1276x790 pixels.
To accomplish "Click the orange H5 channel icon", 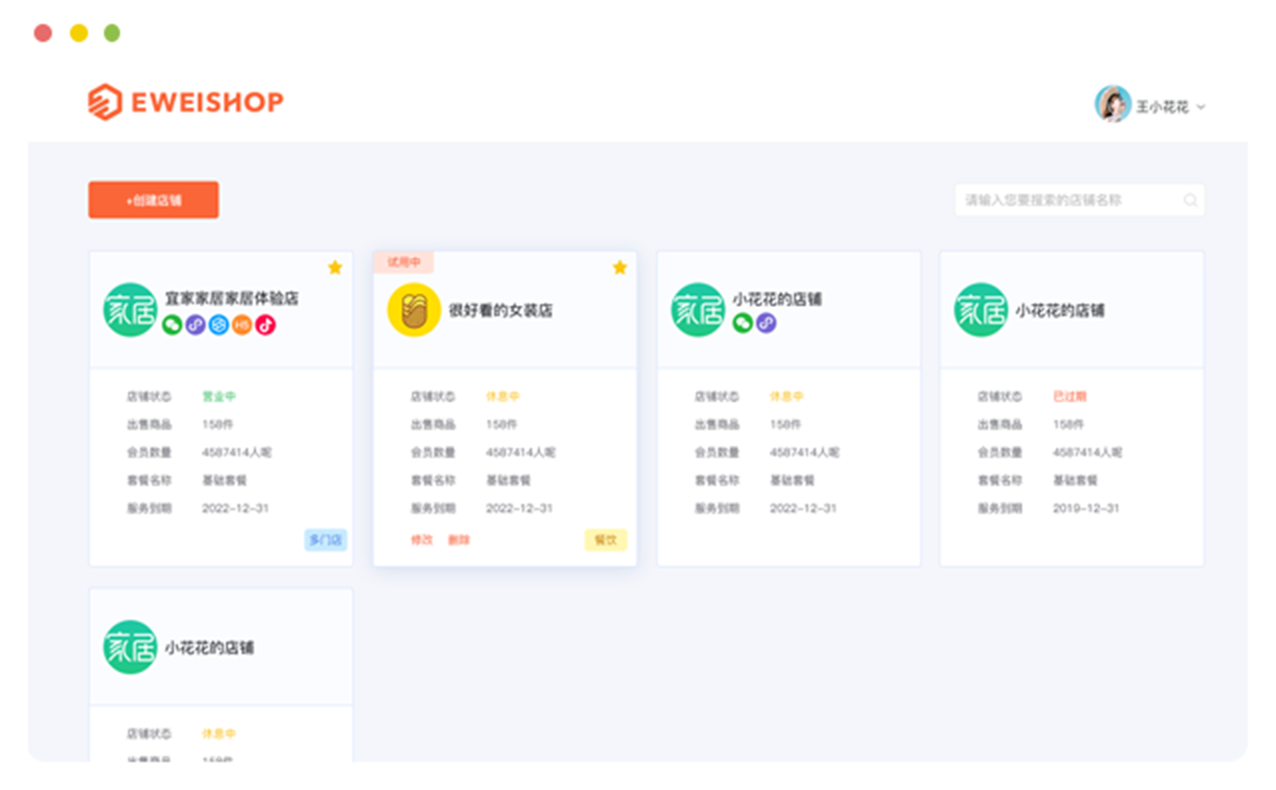I will click(x=242, y=325).
